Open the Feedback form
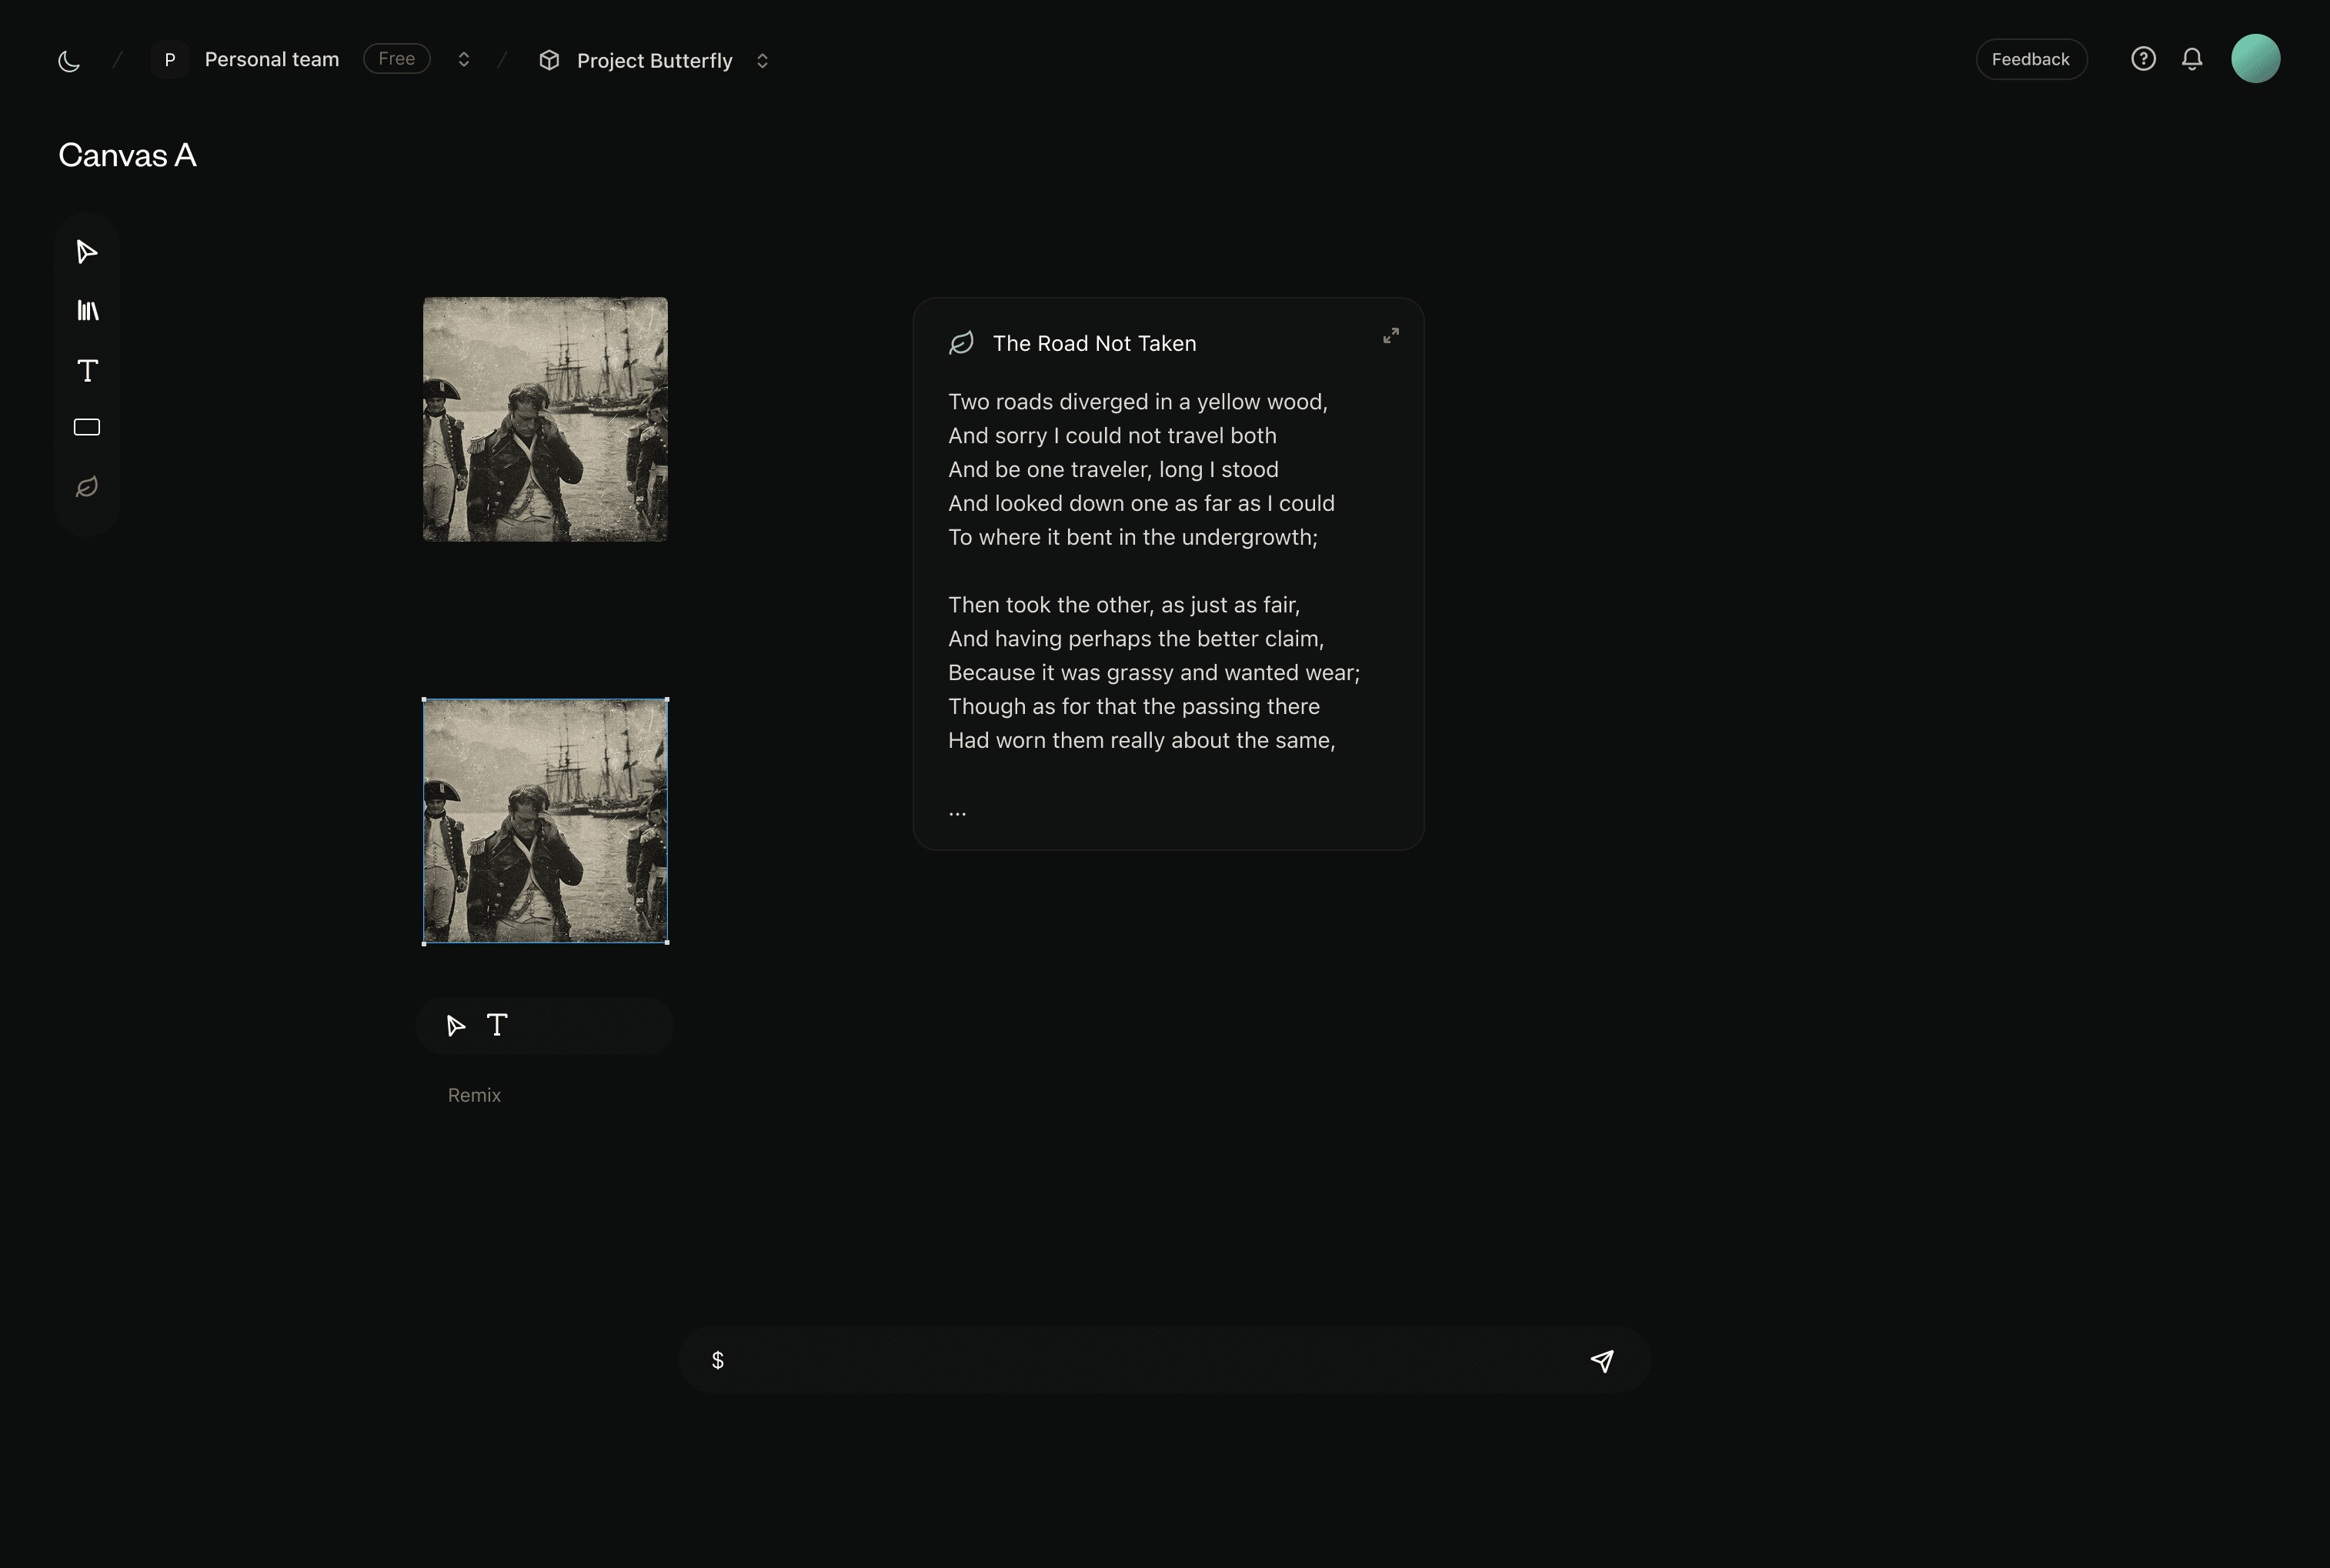Viewport: 2330px width, 1568px height. pyautogui.click(x=2031, y=59)
